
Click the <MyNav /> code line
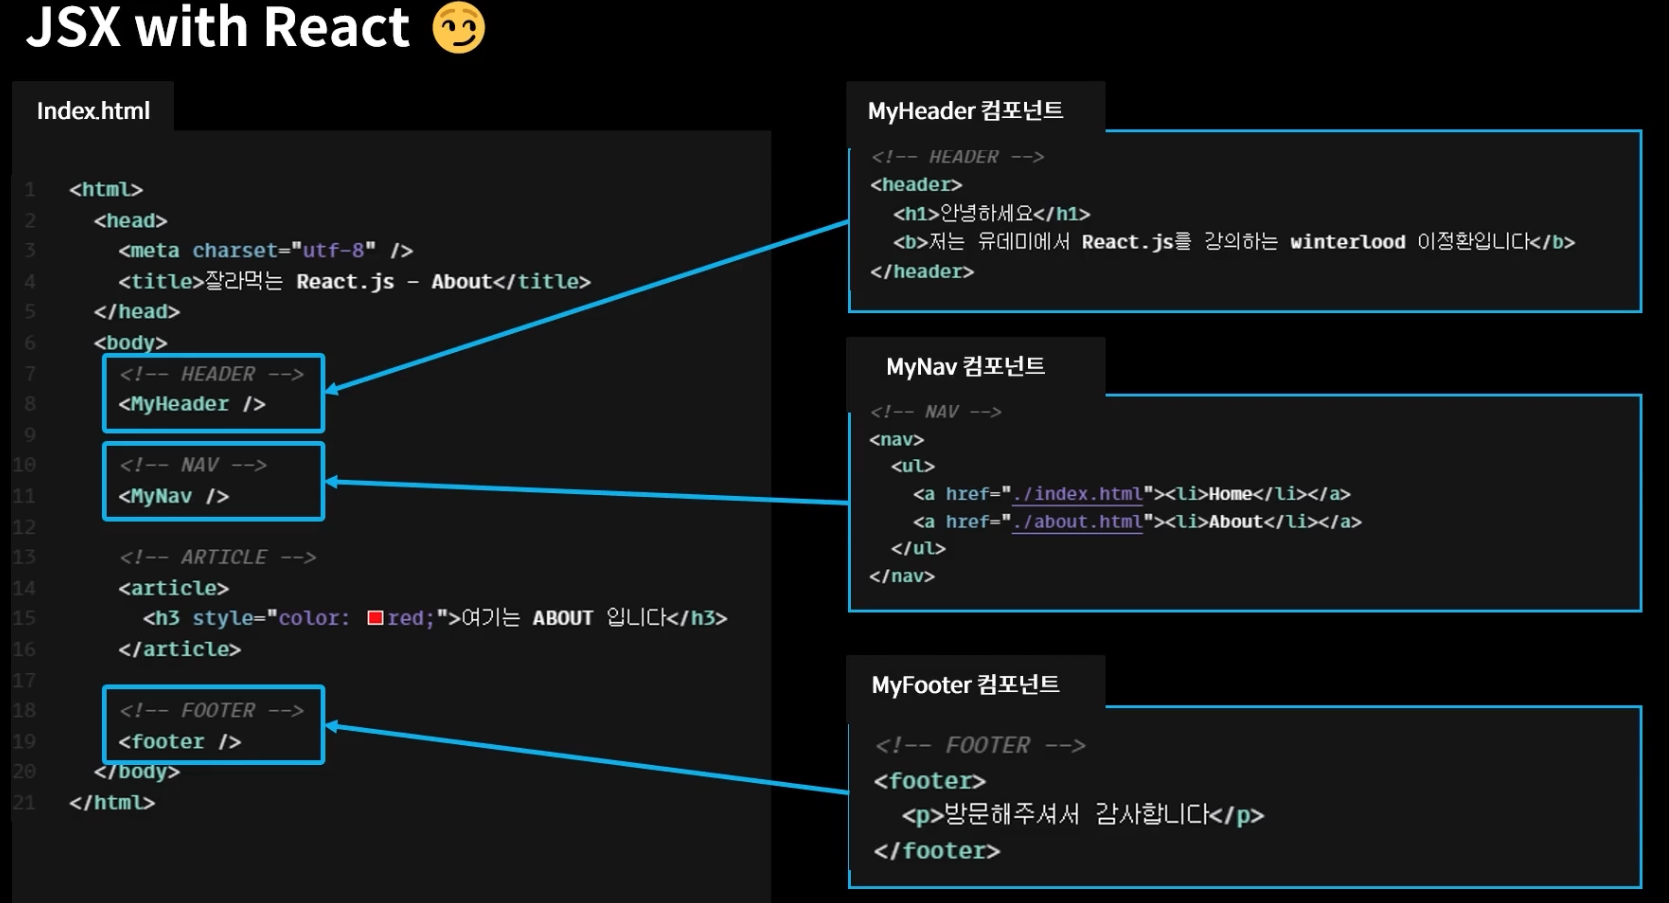click(174, 496)
